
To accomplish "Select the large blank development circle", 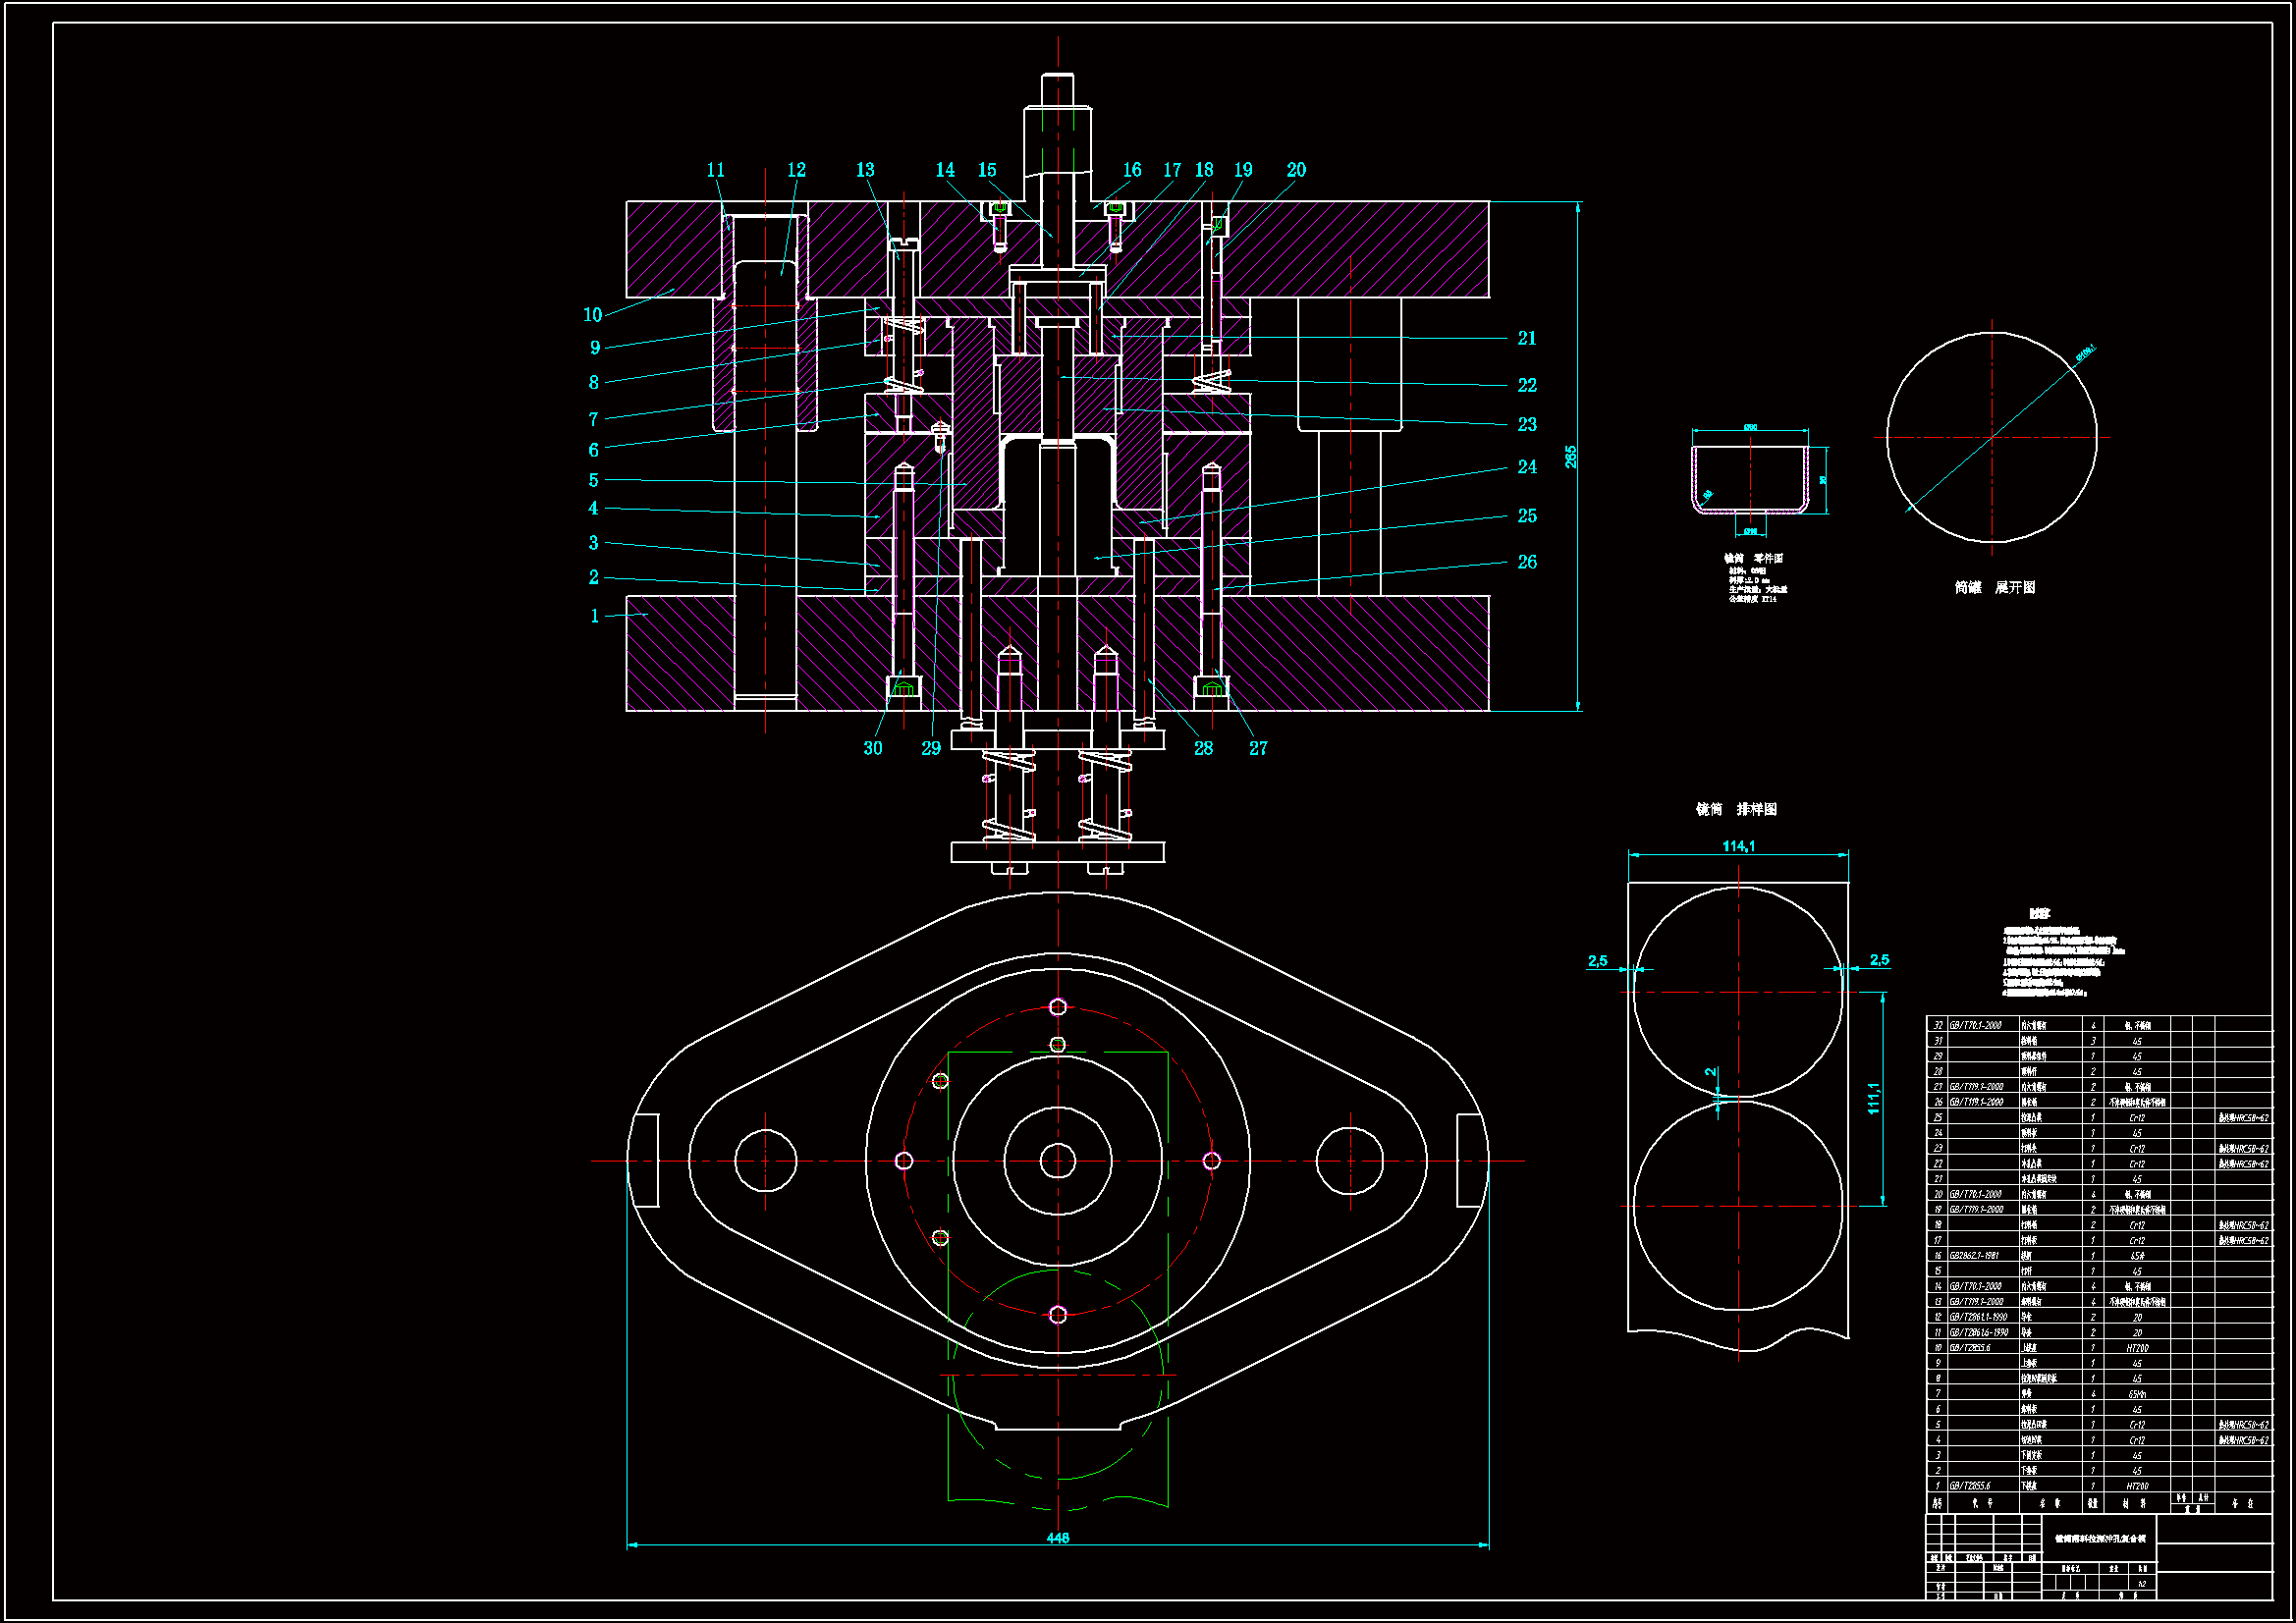I will click(1992, 437).
